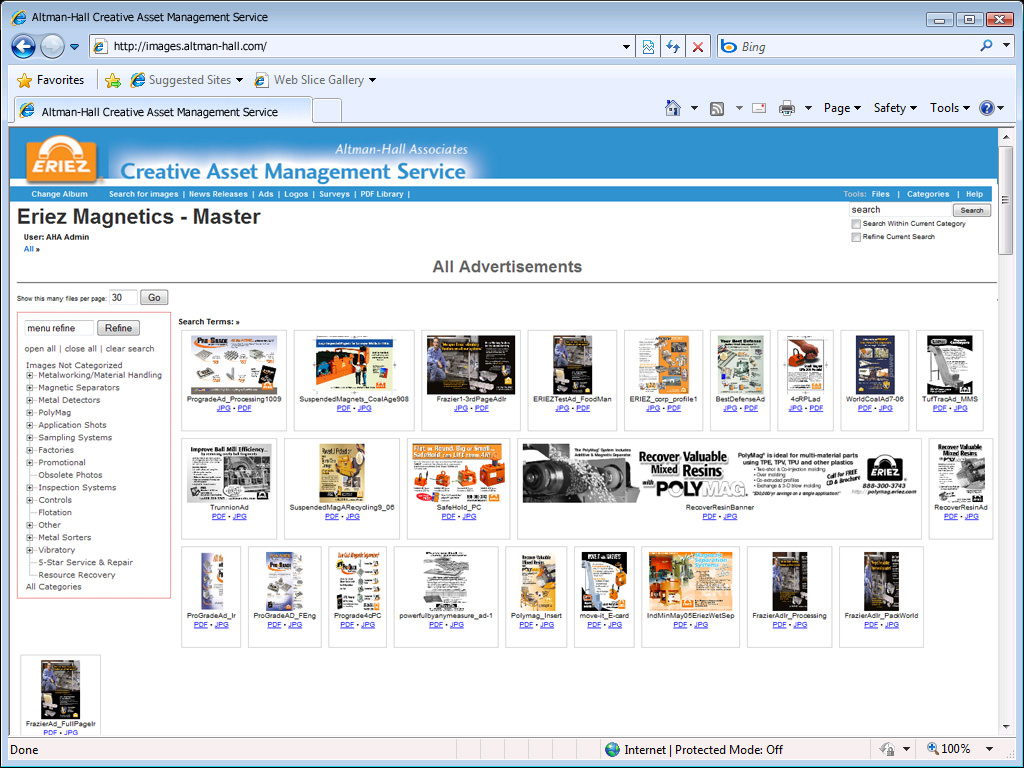Click the scroll-down arrow of page scrollbar

(1006, 727)
